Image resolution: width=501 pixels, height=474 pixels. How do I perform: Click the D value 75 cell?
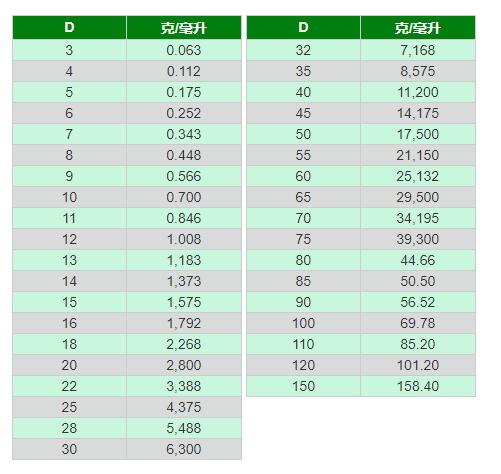303,239
